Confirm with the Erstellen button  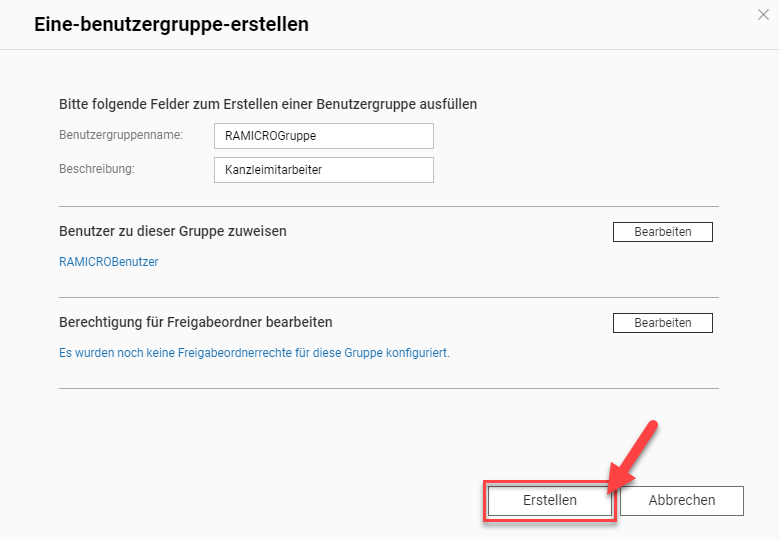point(550,500)
